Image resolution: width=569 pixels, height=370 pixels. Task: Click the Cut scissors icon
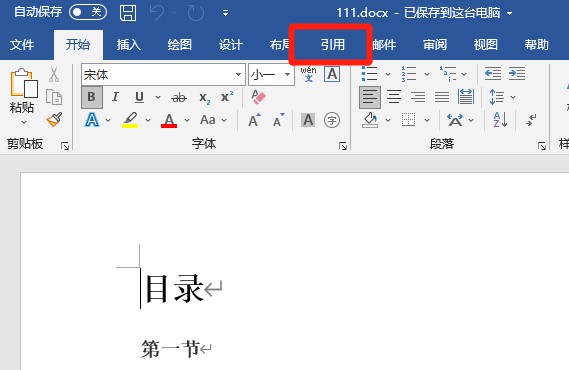(54, 74)
